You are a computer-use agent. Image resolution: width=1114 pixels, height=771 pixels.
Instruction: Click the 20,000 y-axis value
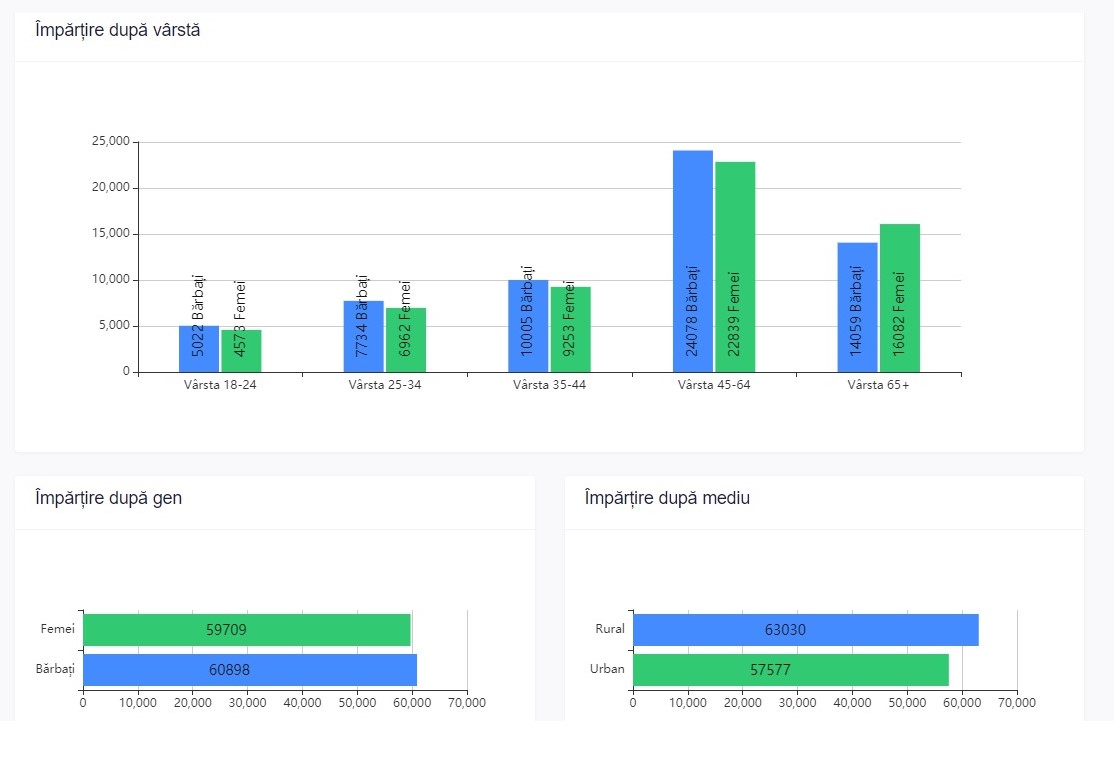111,188
